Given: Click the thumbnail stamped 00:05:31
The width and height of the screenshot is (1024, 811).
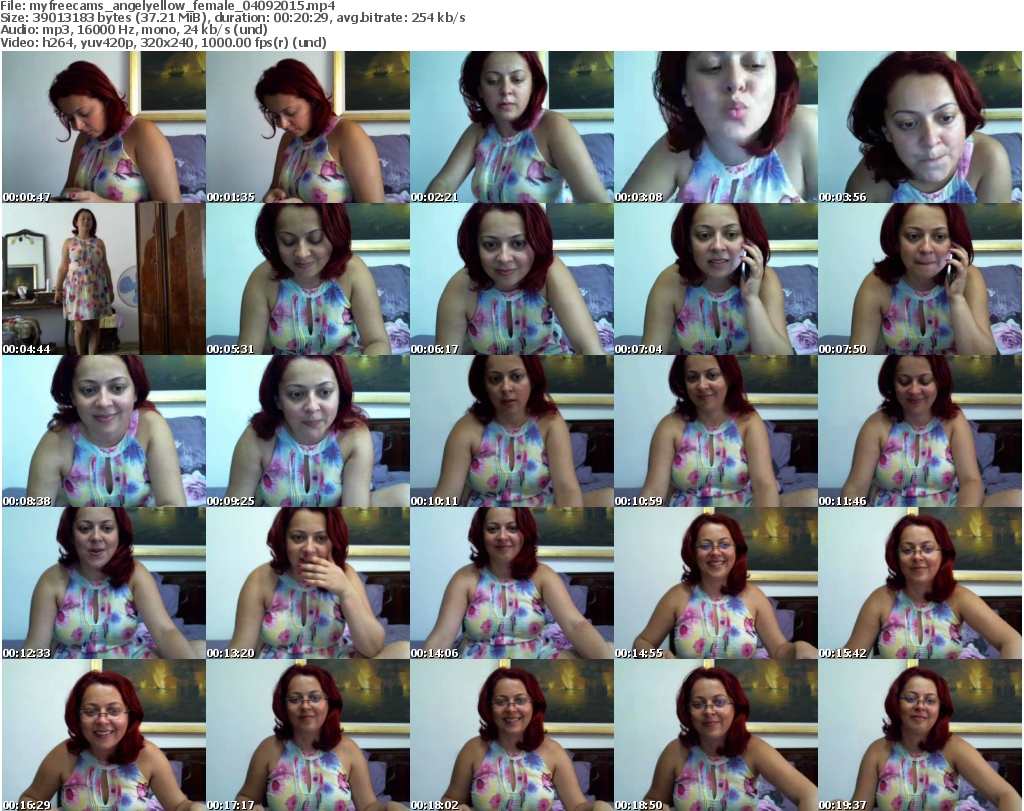Looking at the screenshot, I should [308, 279].
